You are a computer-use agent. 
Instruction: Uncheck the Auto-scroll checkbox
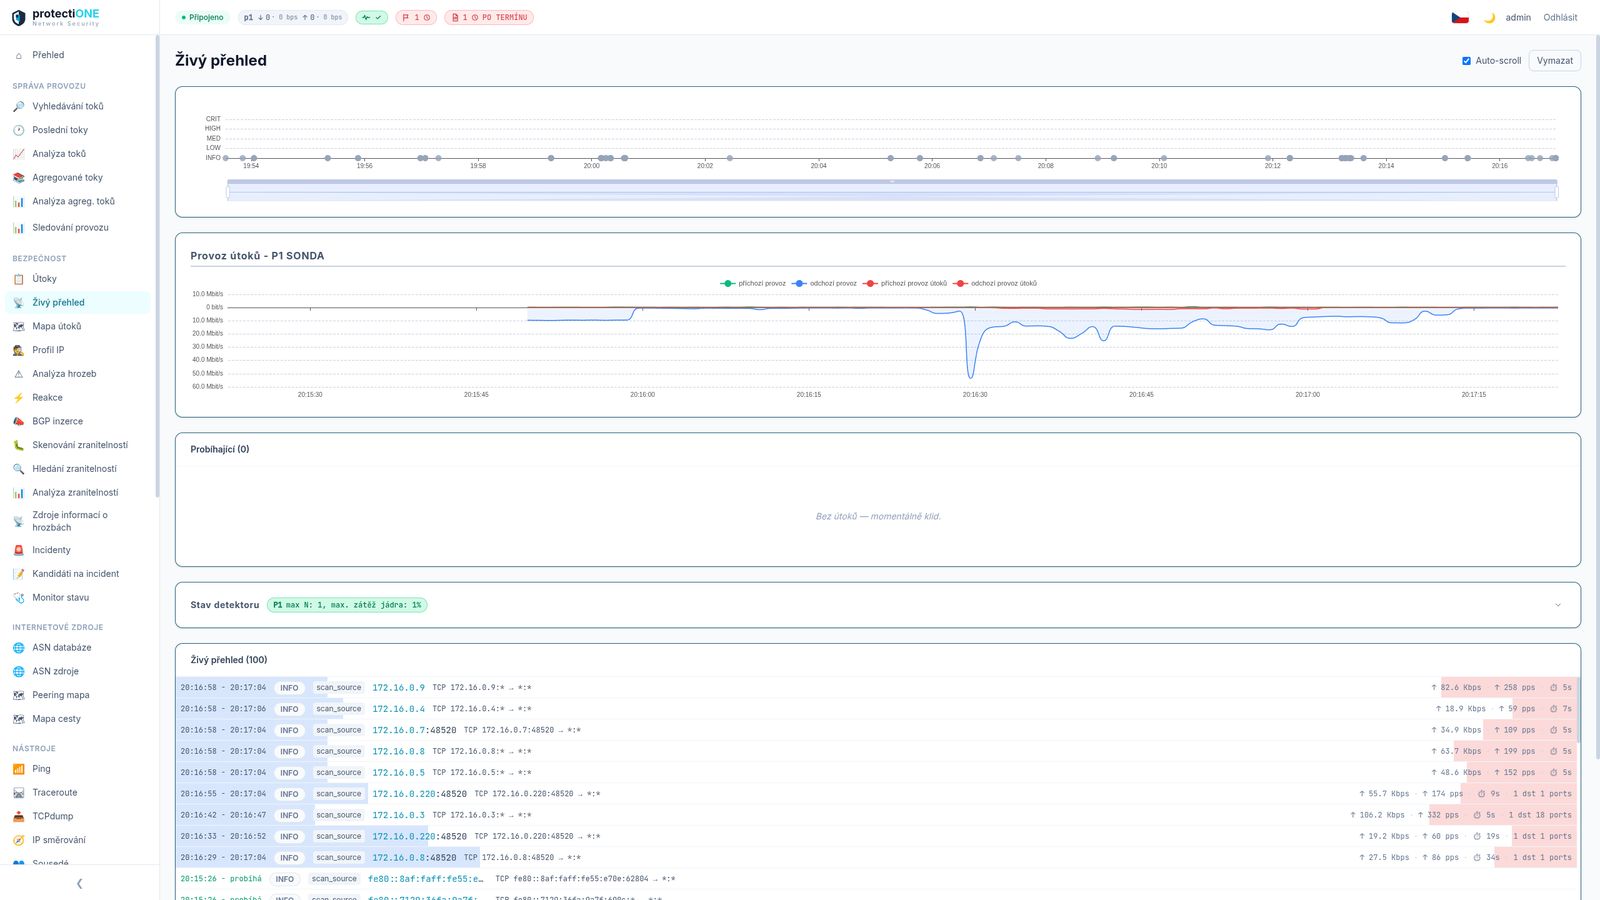(x=1466, y=61)
